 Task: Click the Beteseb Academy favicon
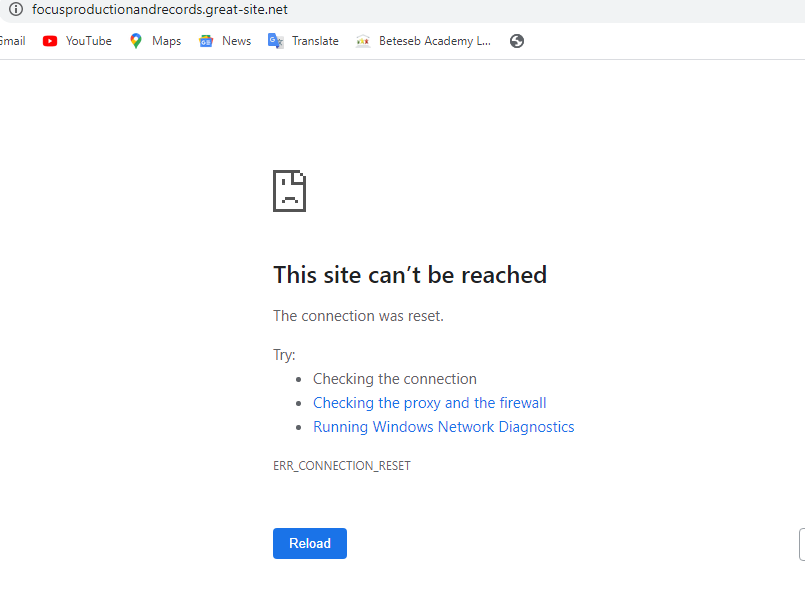pos(362,41)
